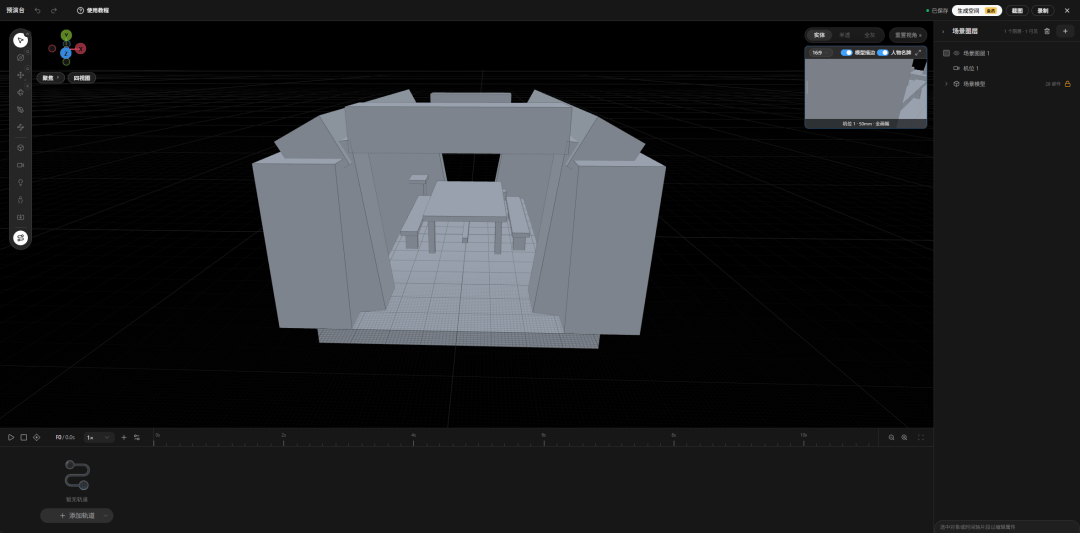Delete layer using trash icon

click(x=1047, y=31)
